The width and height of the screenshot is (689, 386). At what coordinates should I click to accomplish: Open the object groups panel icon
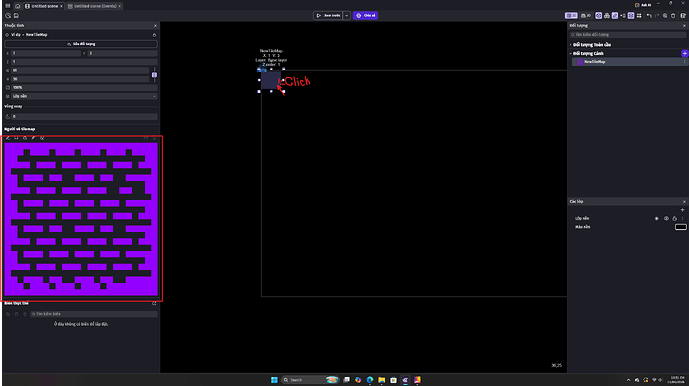click(x=607, y=15)
